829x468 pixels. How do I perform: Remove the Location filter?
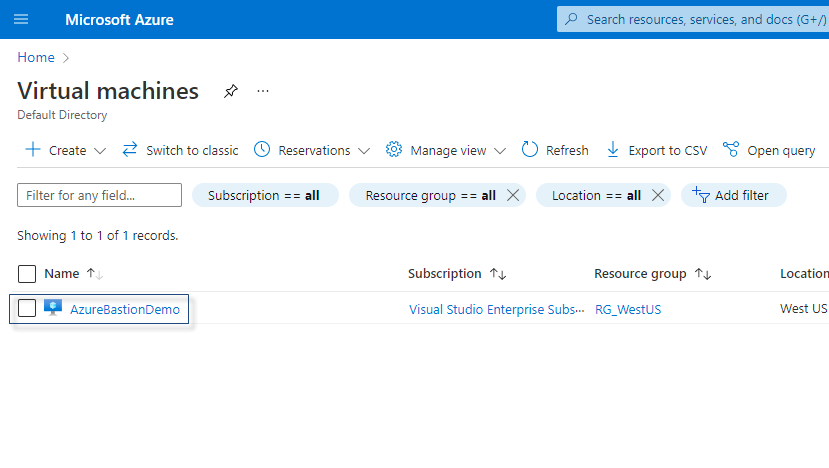[x=658, y=195]
